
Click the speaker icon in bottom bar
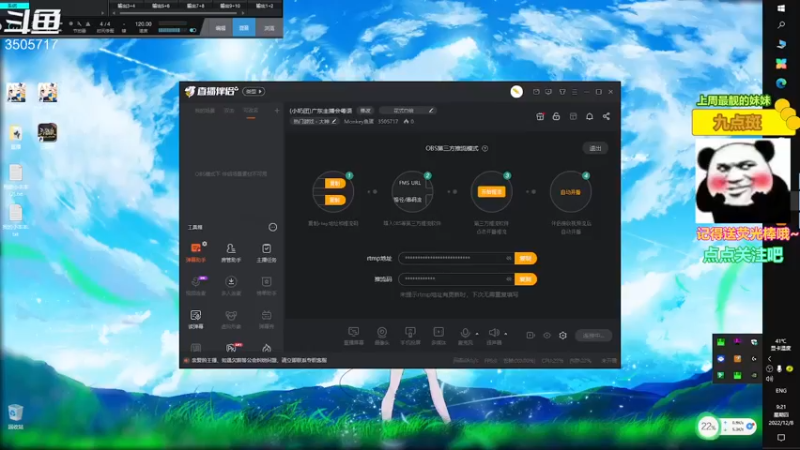[x=493, y=333]
